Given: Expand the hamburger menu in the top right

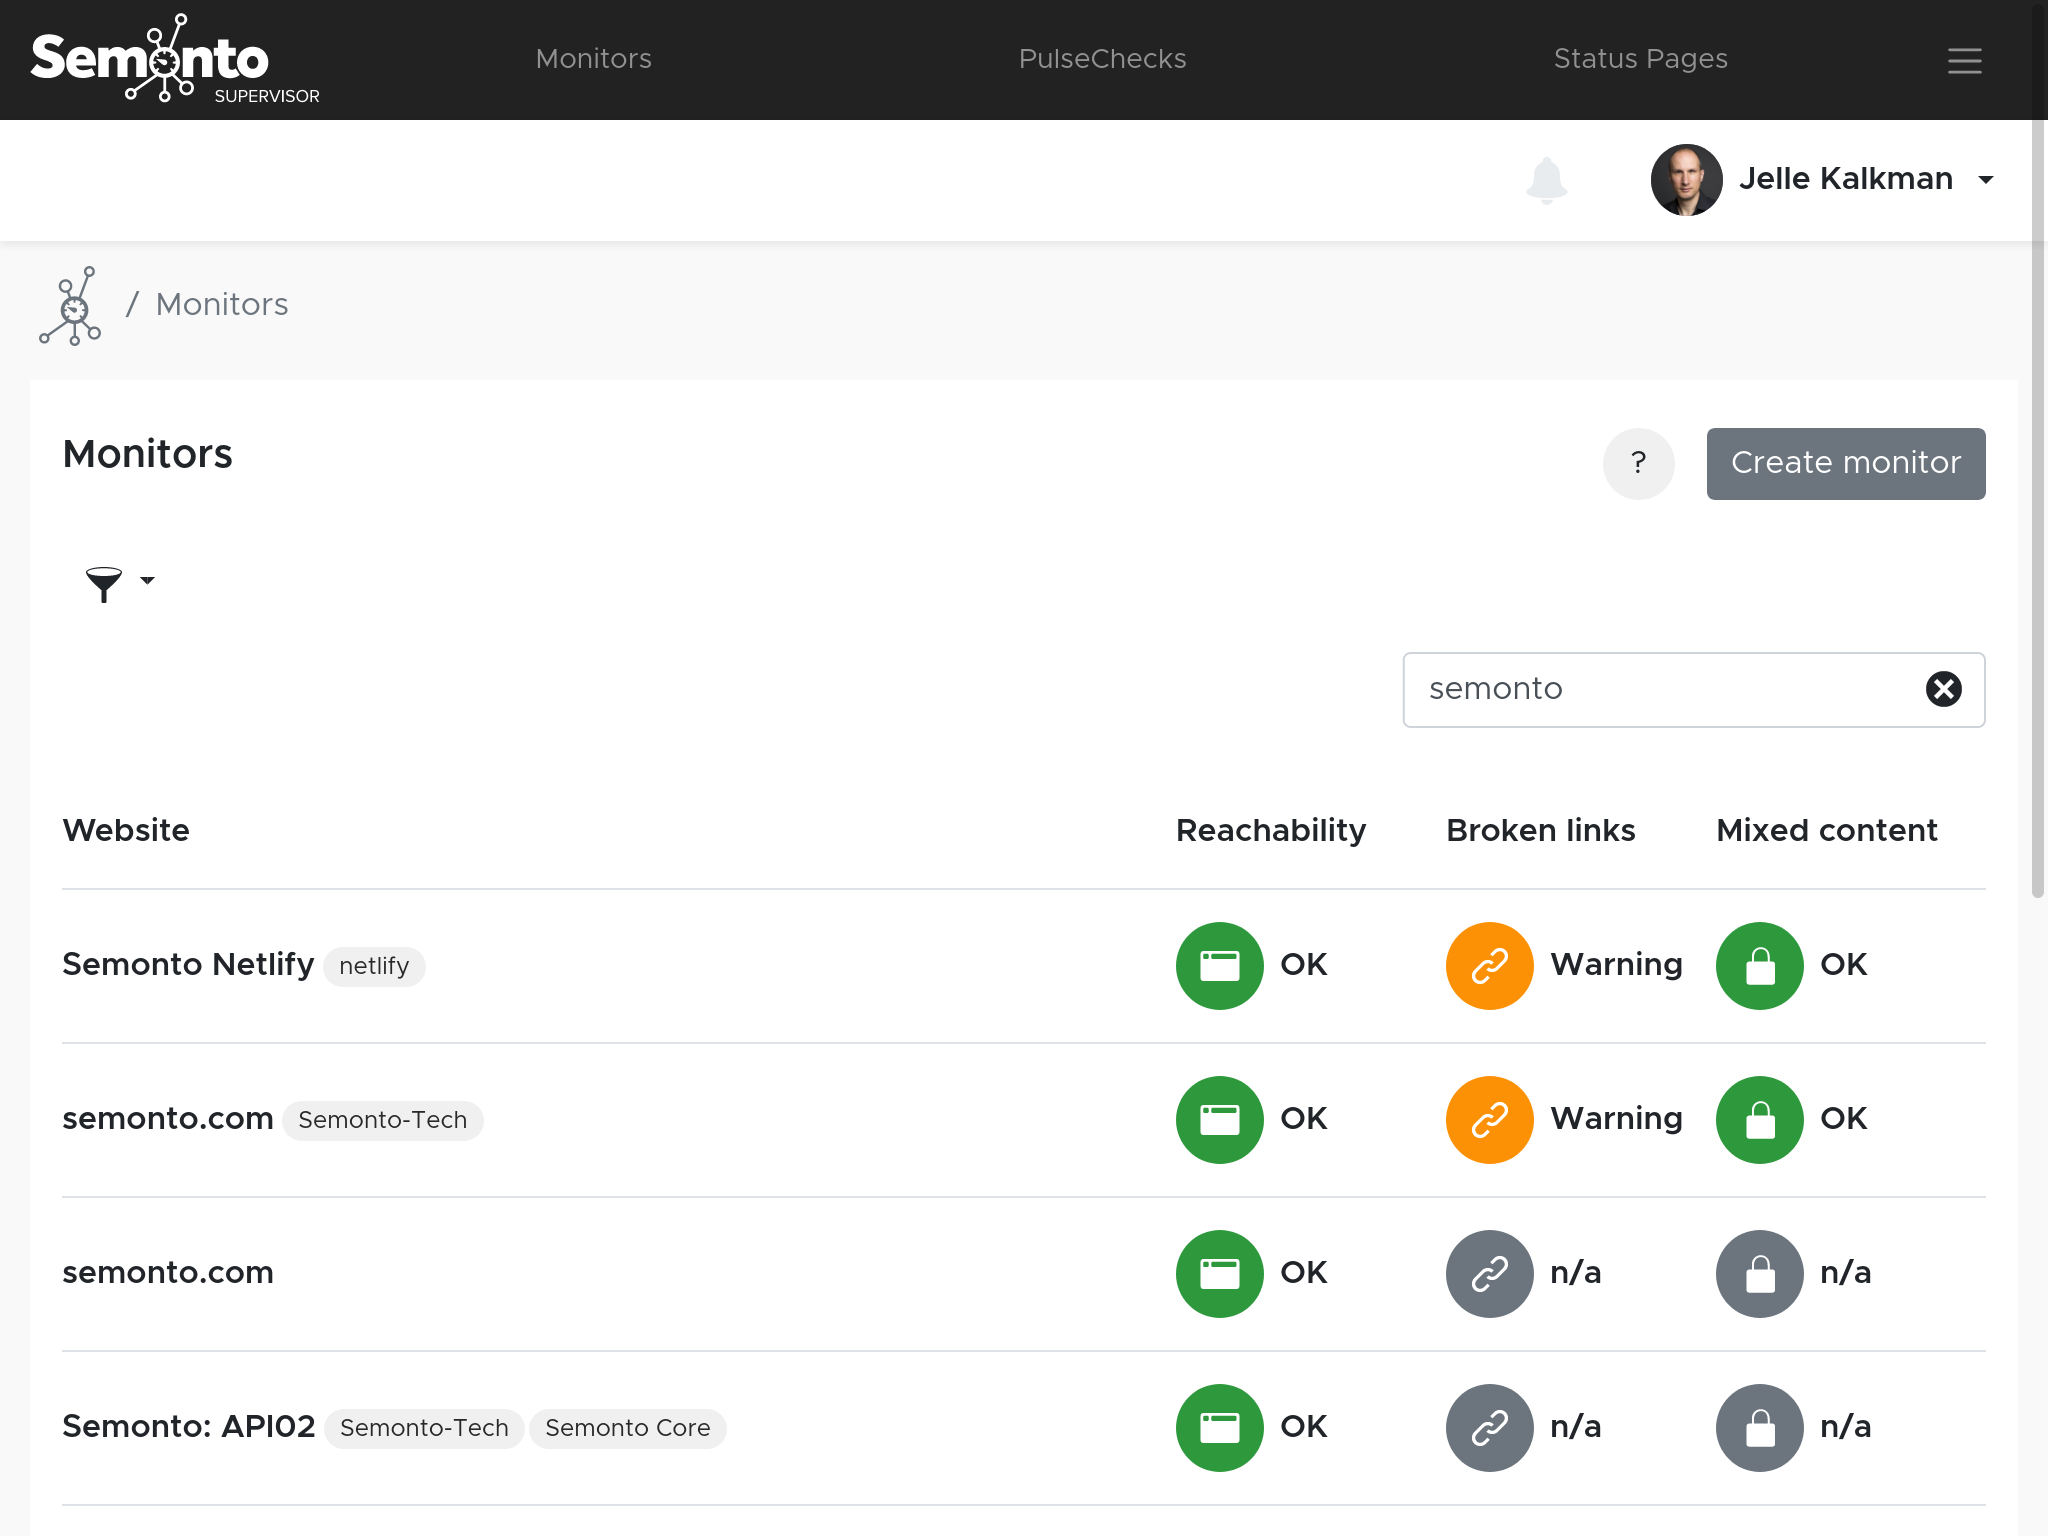Looking at the screenshot, I should tap(1964, 60).
